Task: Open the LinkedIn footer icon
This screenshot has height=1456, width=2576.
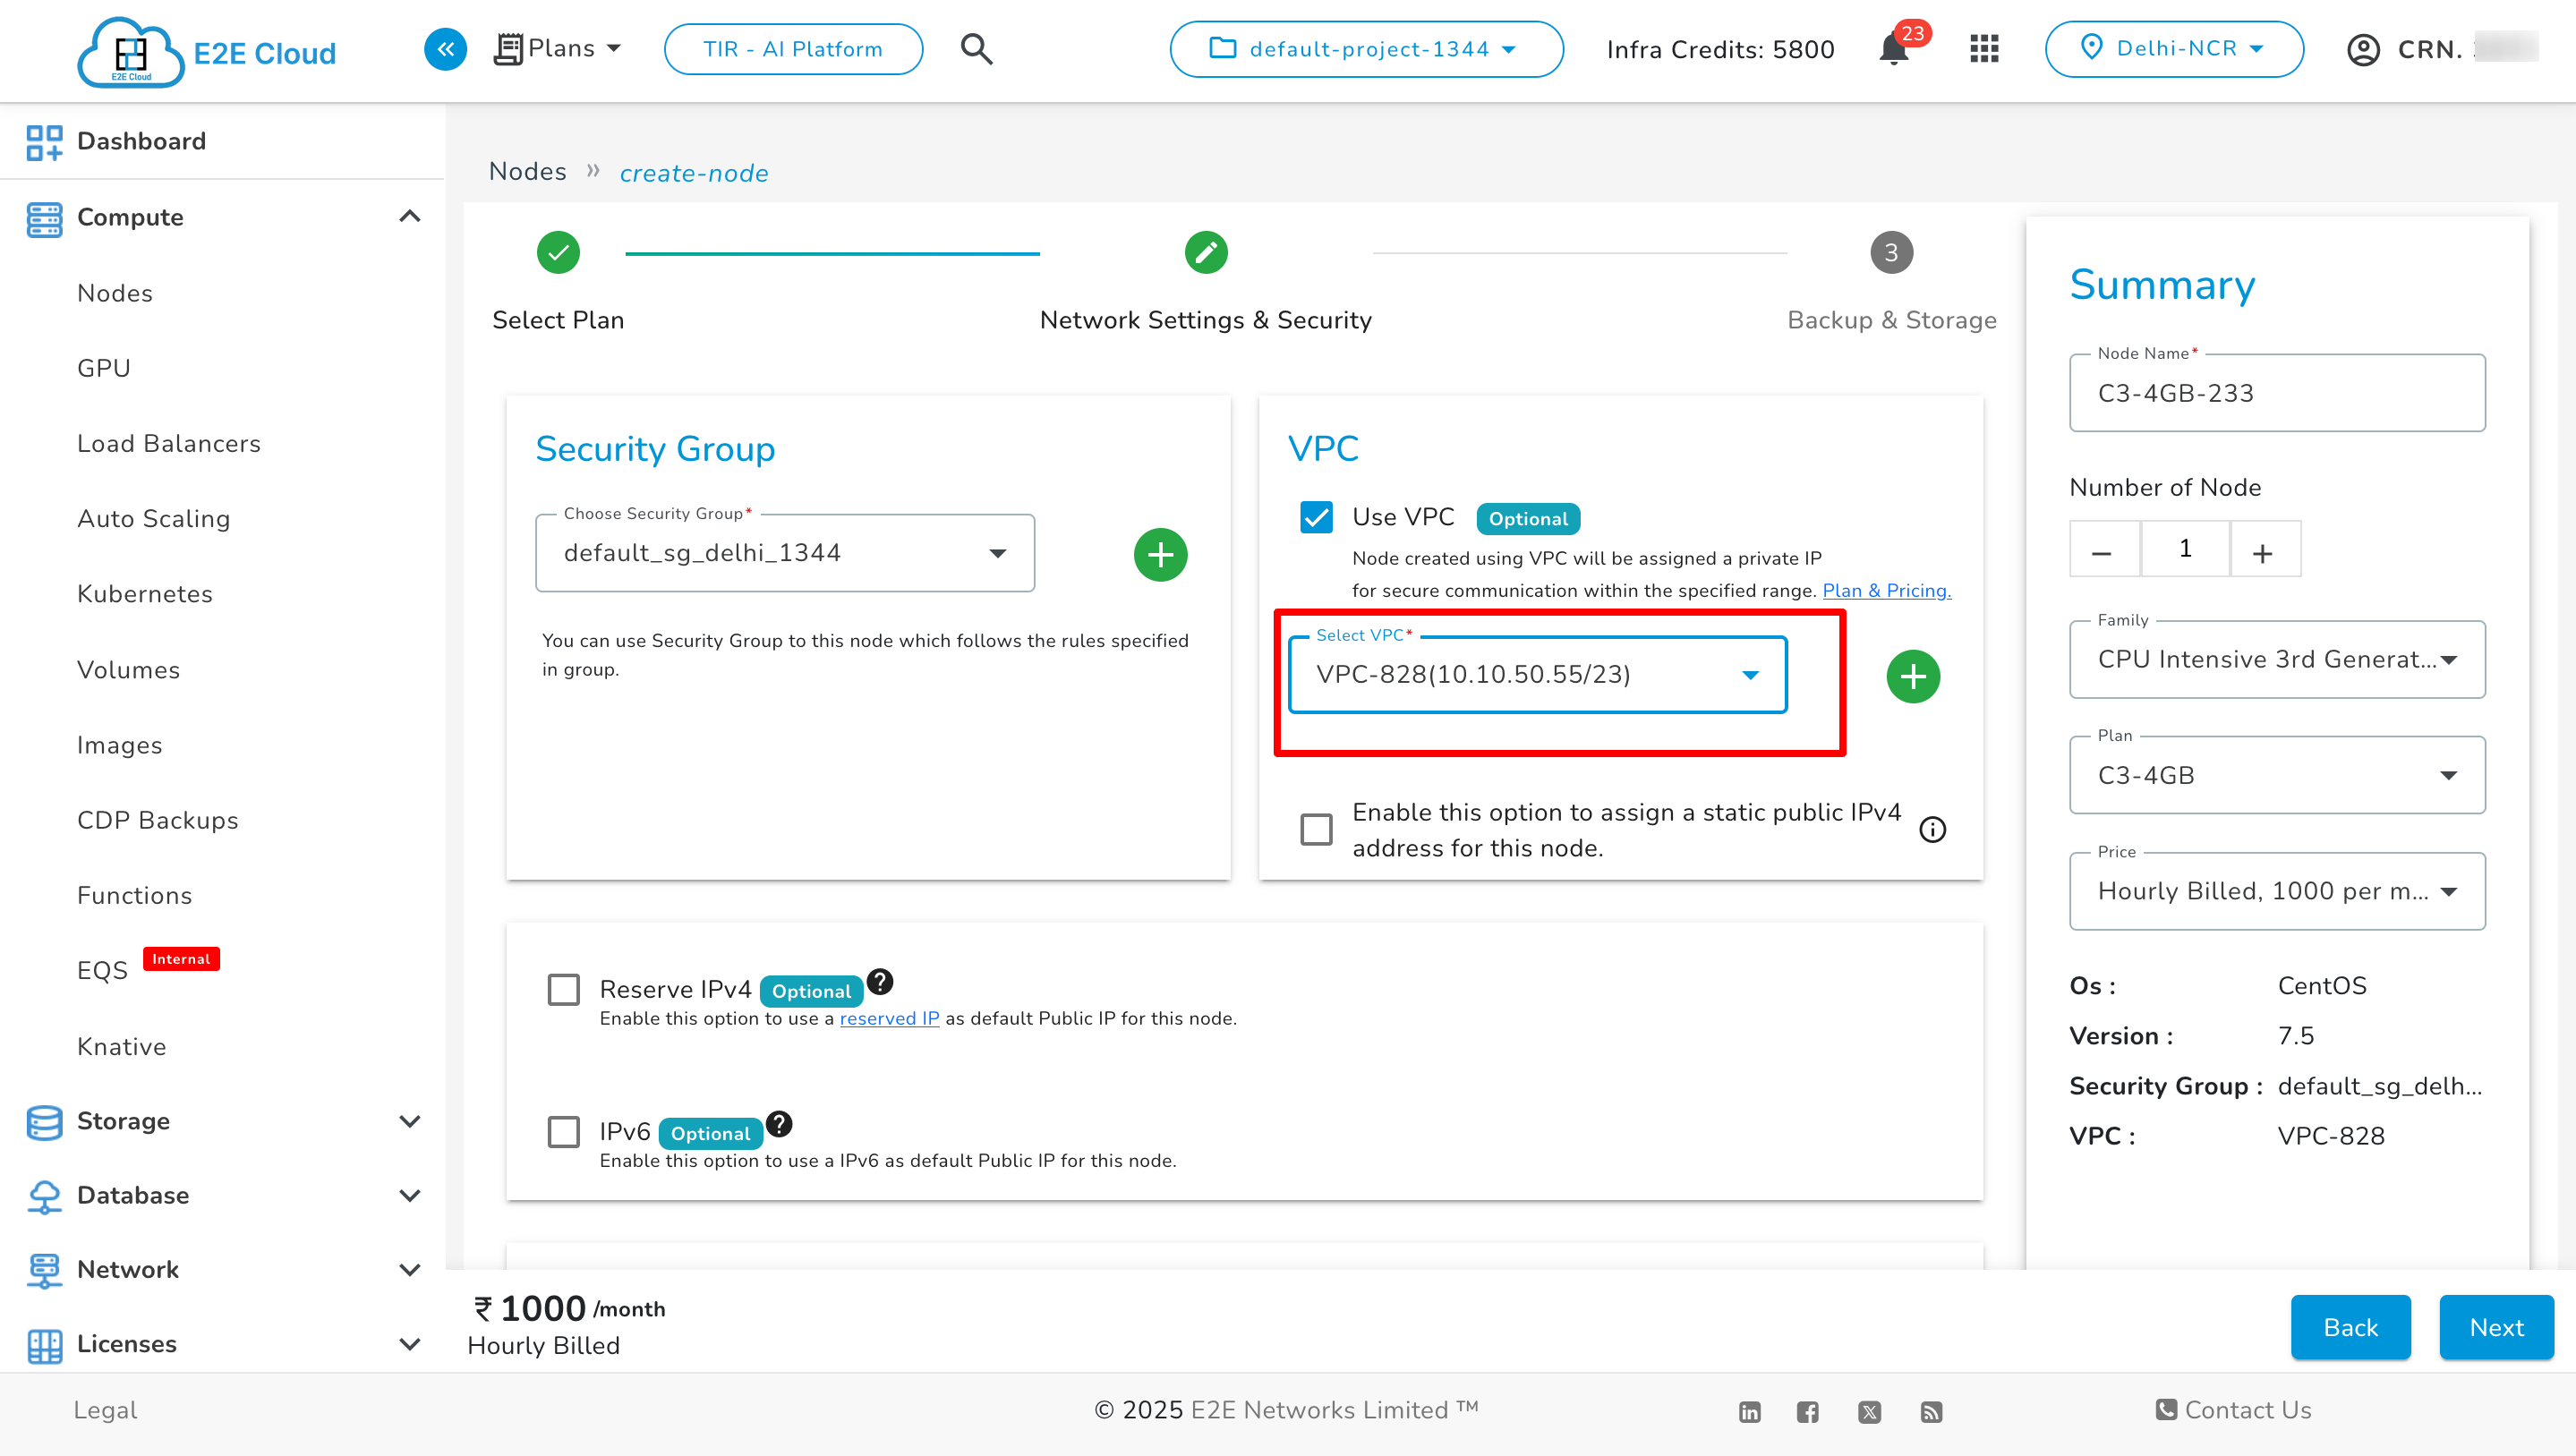Action: (x=1749, y=1411)
